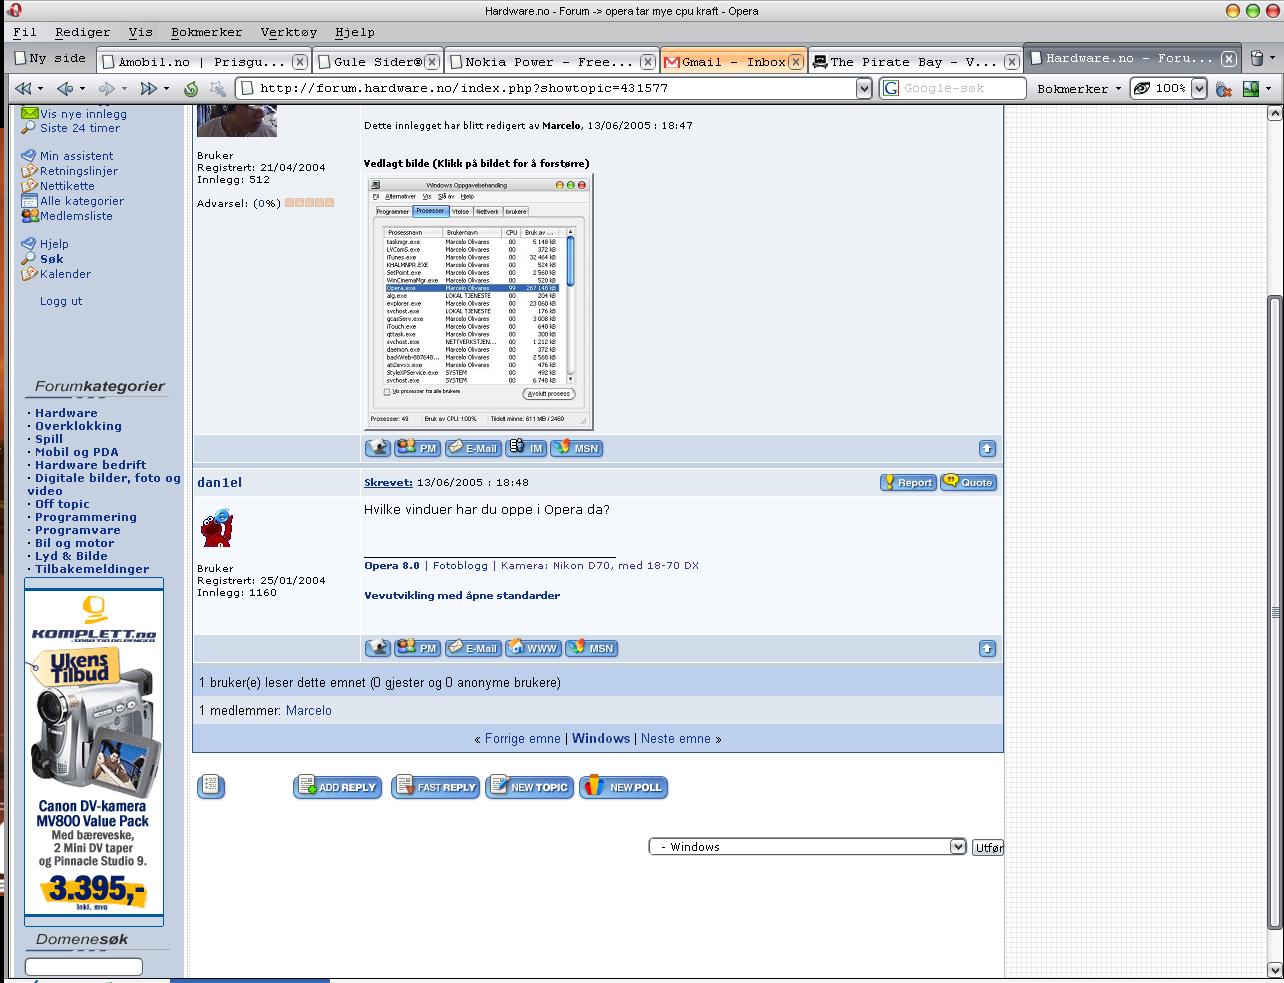This screenshot has height=983, width=1284.
Task: Go to Forrige emne link
Action: click(523, 739)
